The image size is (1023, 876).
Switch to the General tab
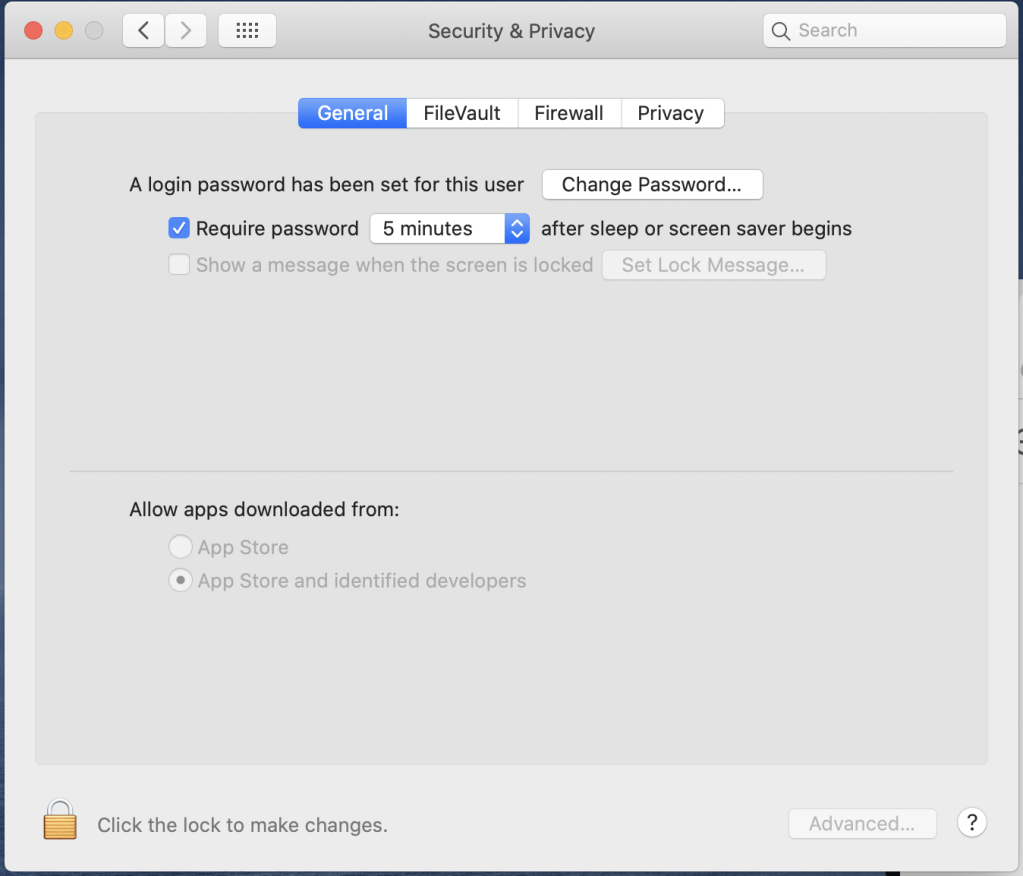(x=352, y=113)
